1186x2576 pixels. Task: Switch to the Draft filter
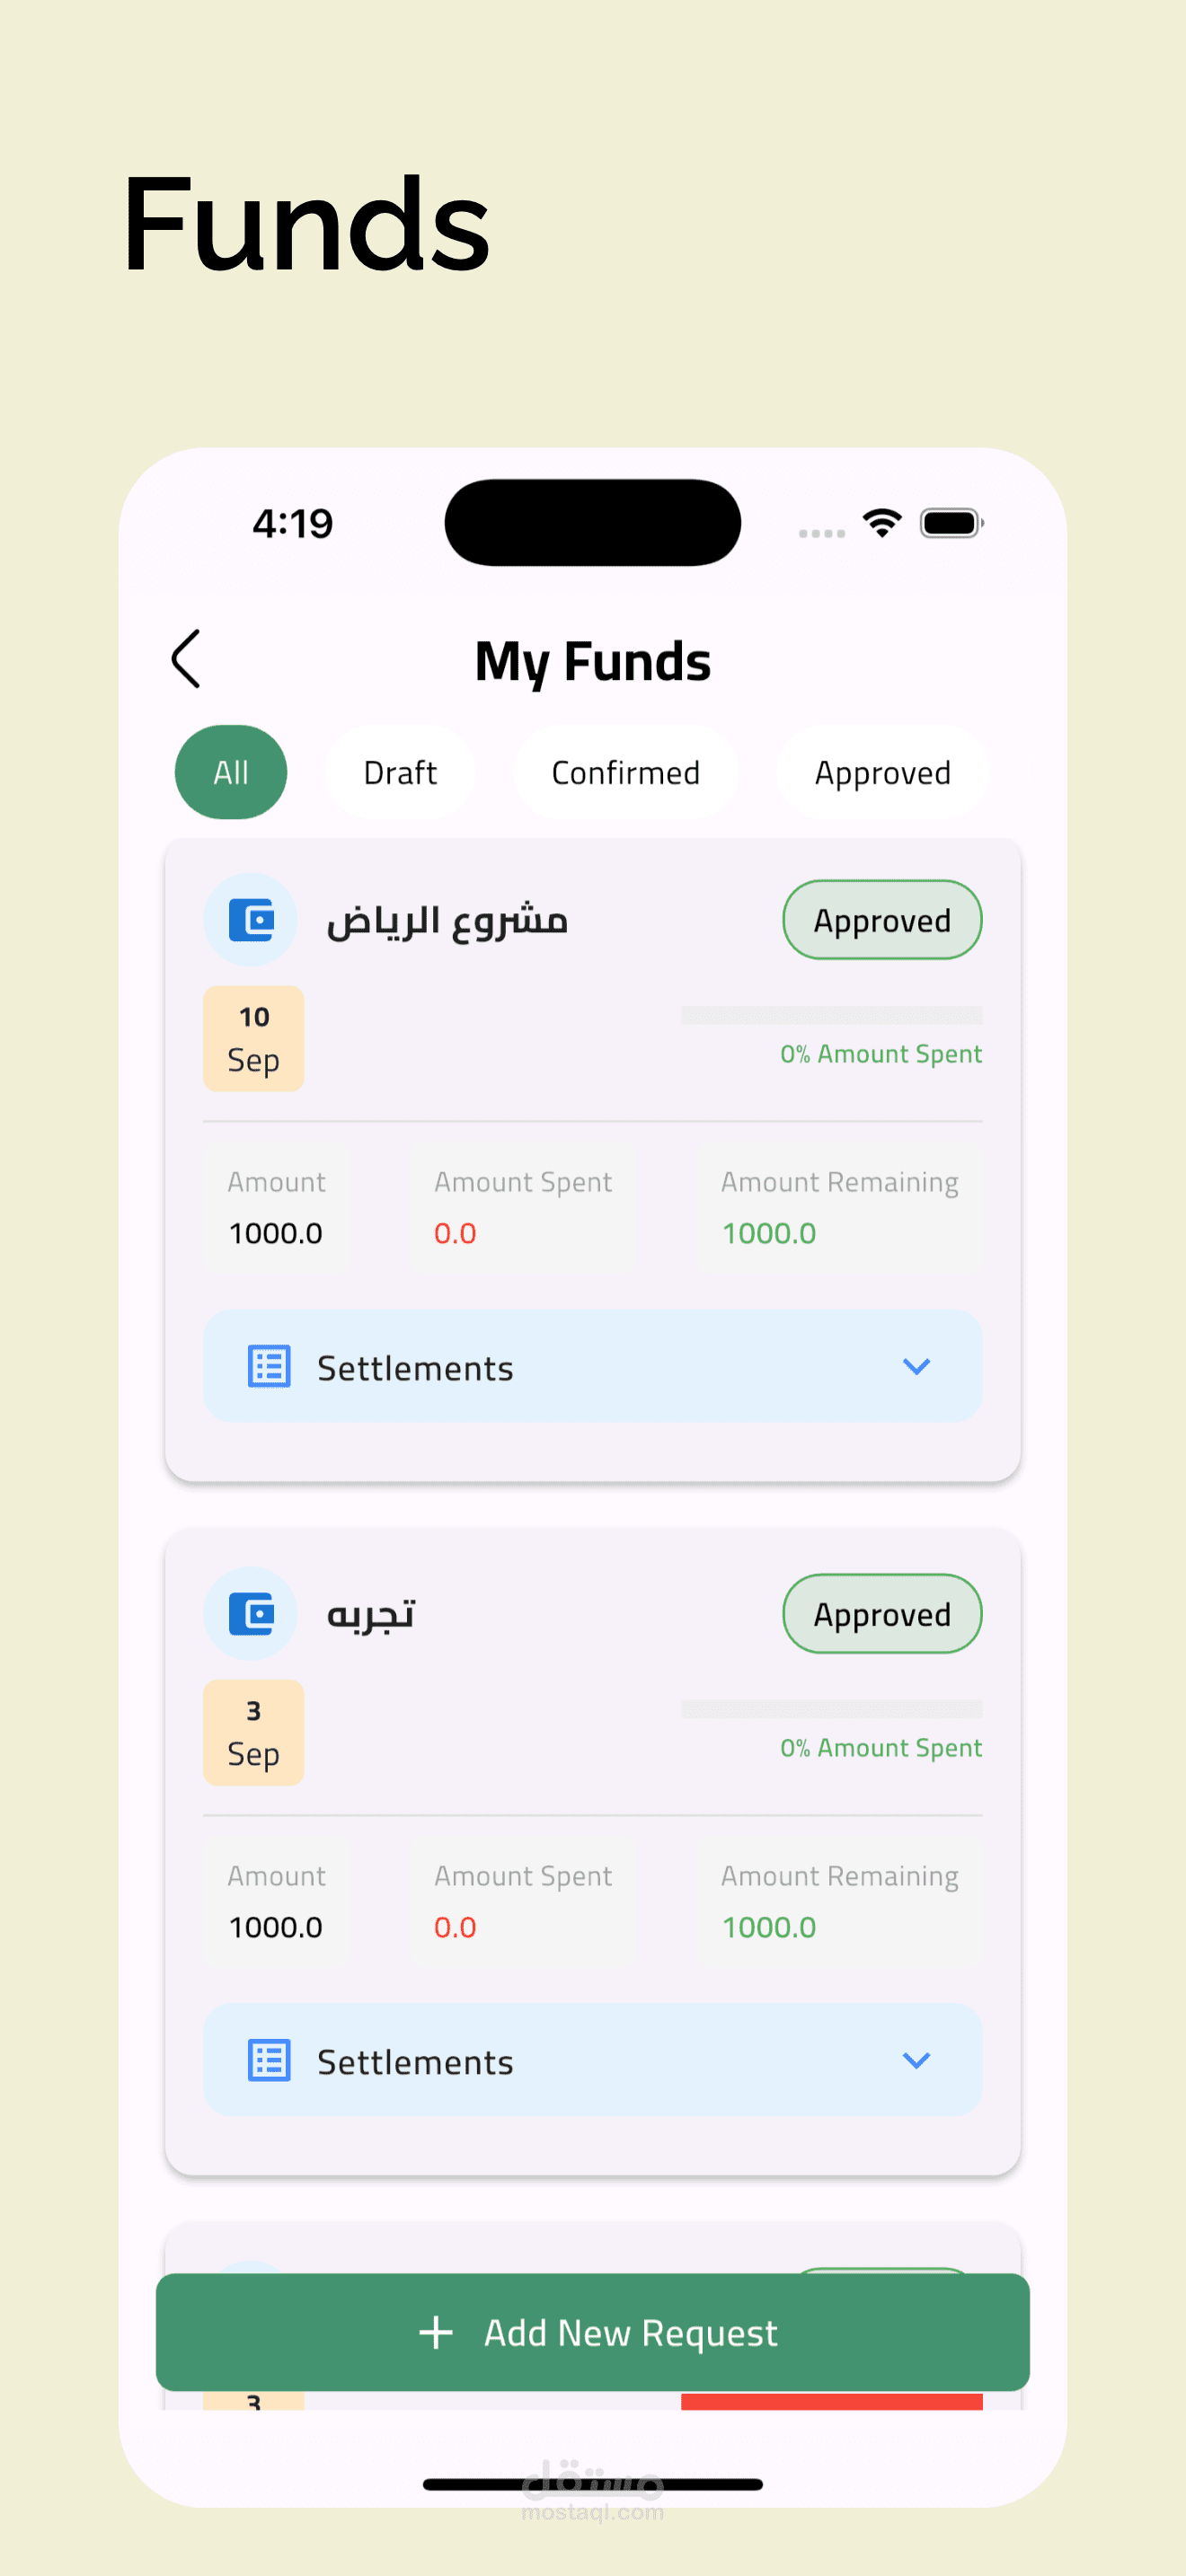click(x=400, y=772)
